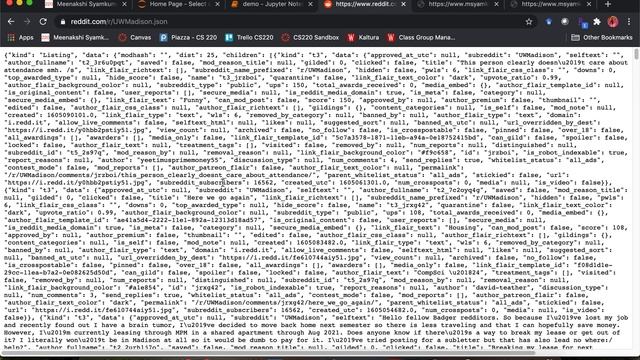640x360 pixels.
Task: Close the Home Page - Select tab
Action: tap(217, 4)
